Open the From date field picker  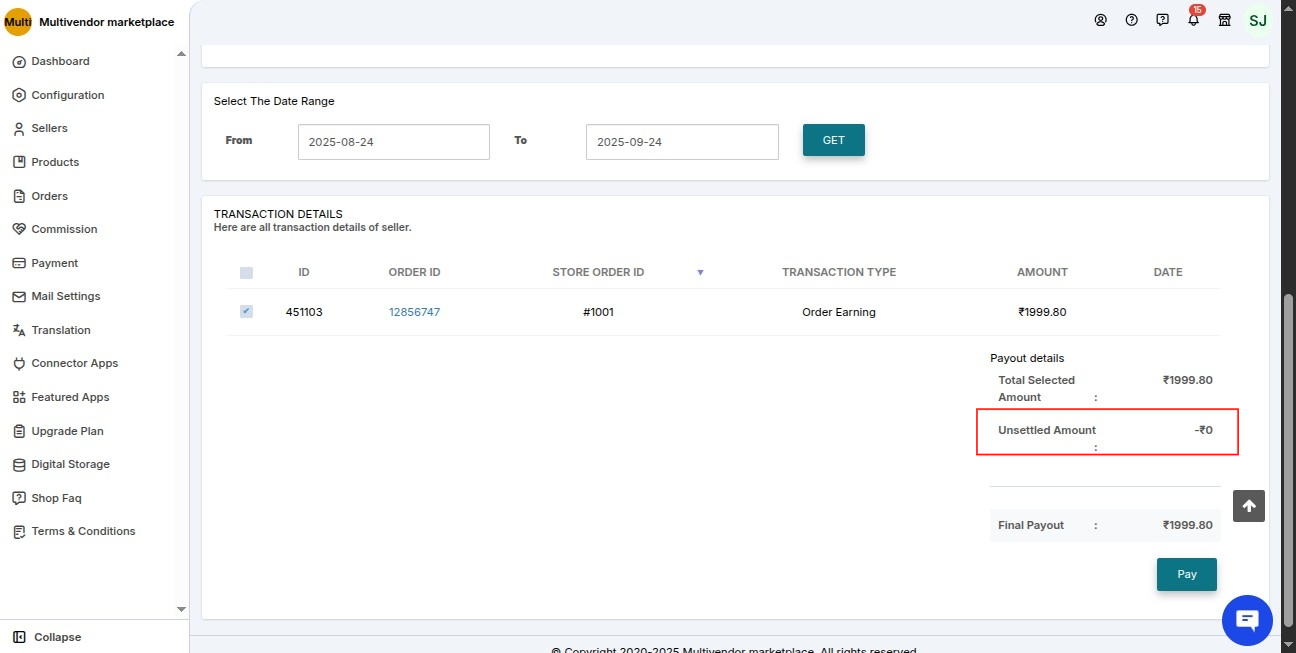click(x=393, y=141)
